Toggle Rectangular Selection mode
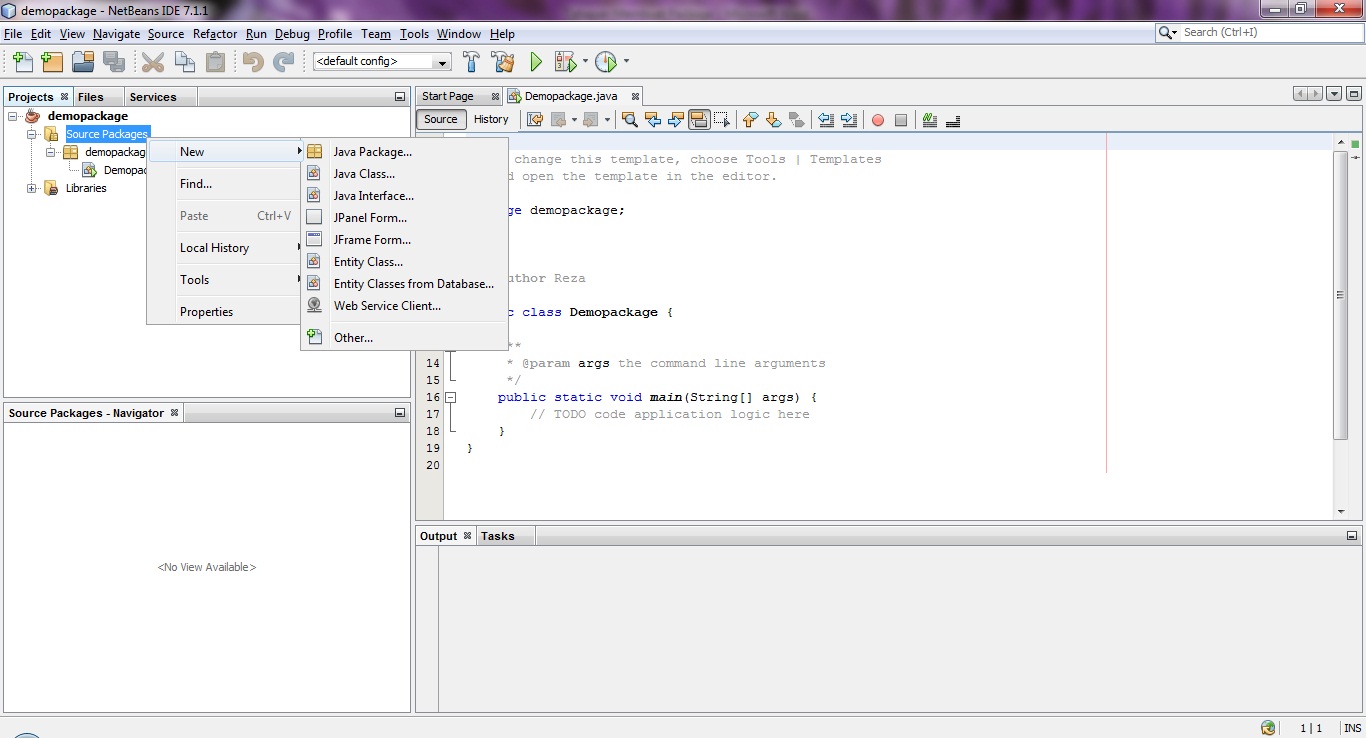 (x=721, y=119)
